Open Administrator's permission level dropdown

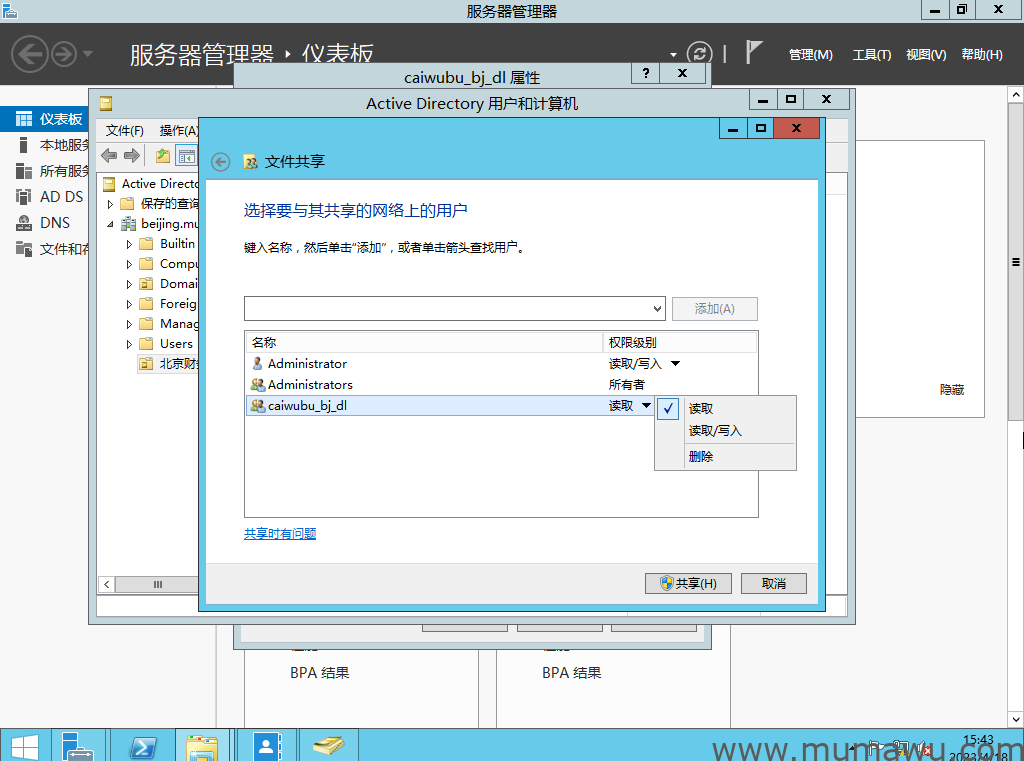[x=675, y=364]
